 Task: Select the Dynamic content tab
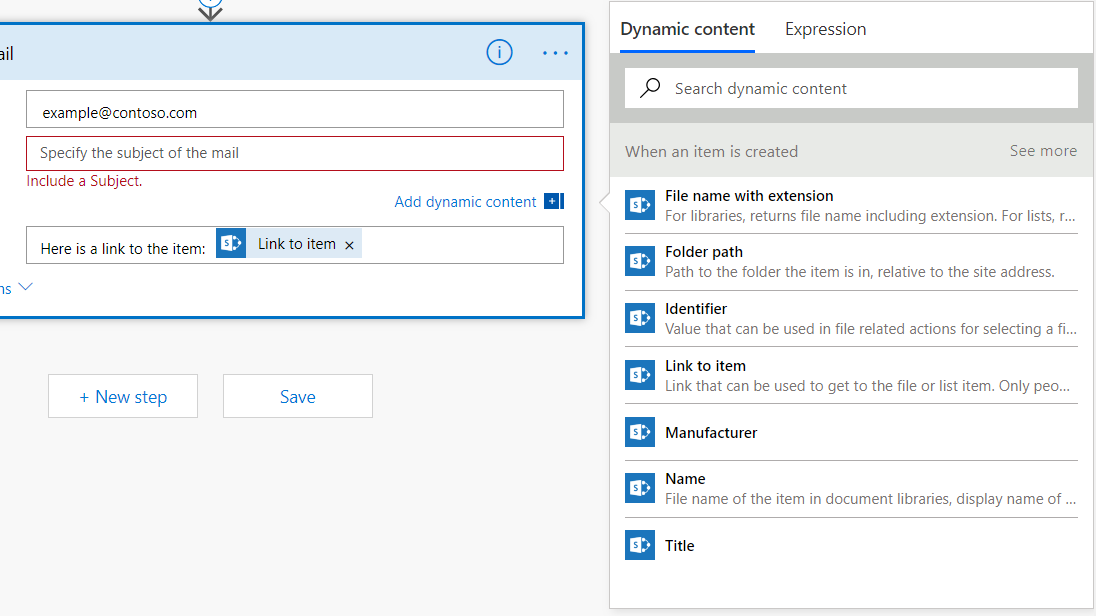[x=687, y=29]
